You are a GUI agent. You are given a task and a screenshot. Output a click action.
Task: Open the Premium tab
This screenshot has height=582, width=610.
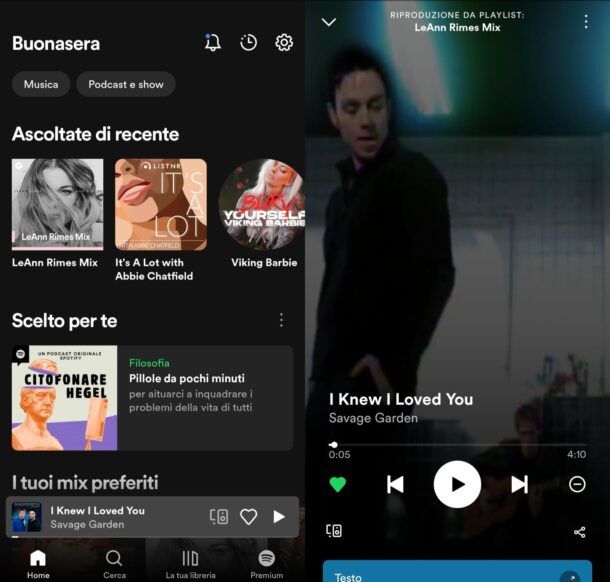pos(266,564)
